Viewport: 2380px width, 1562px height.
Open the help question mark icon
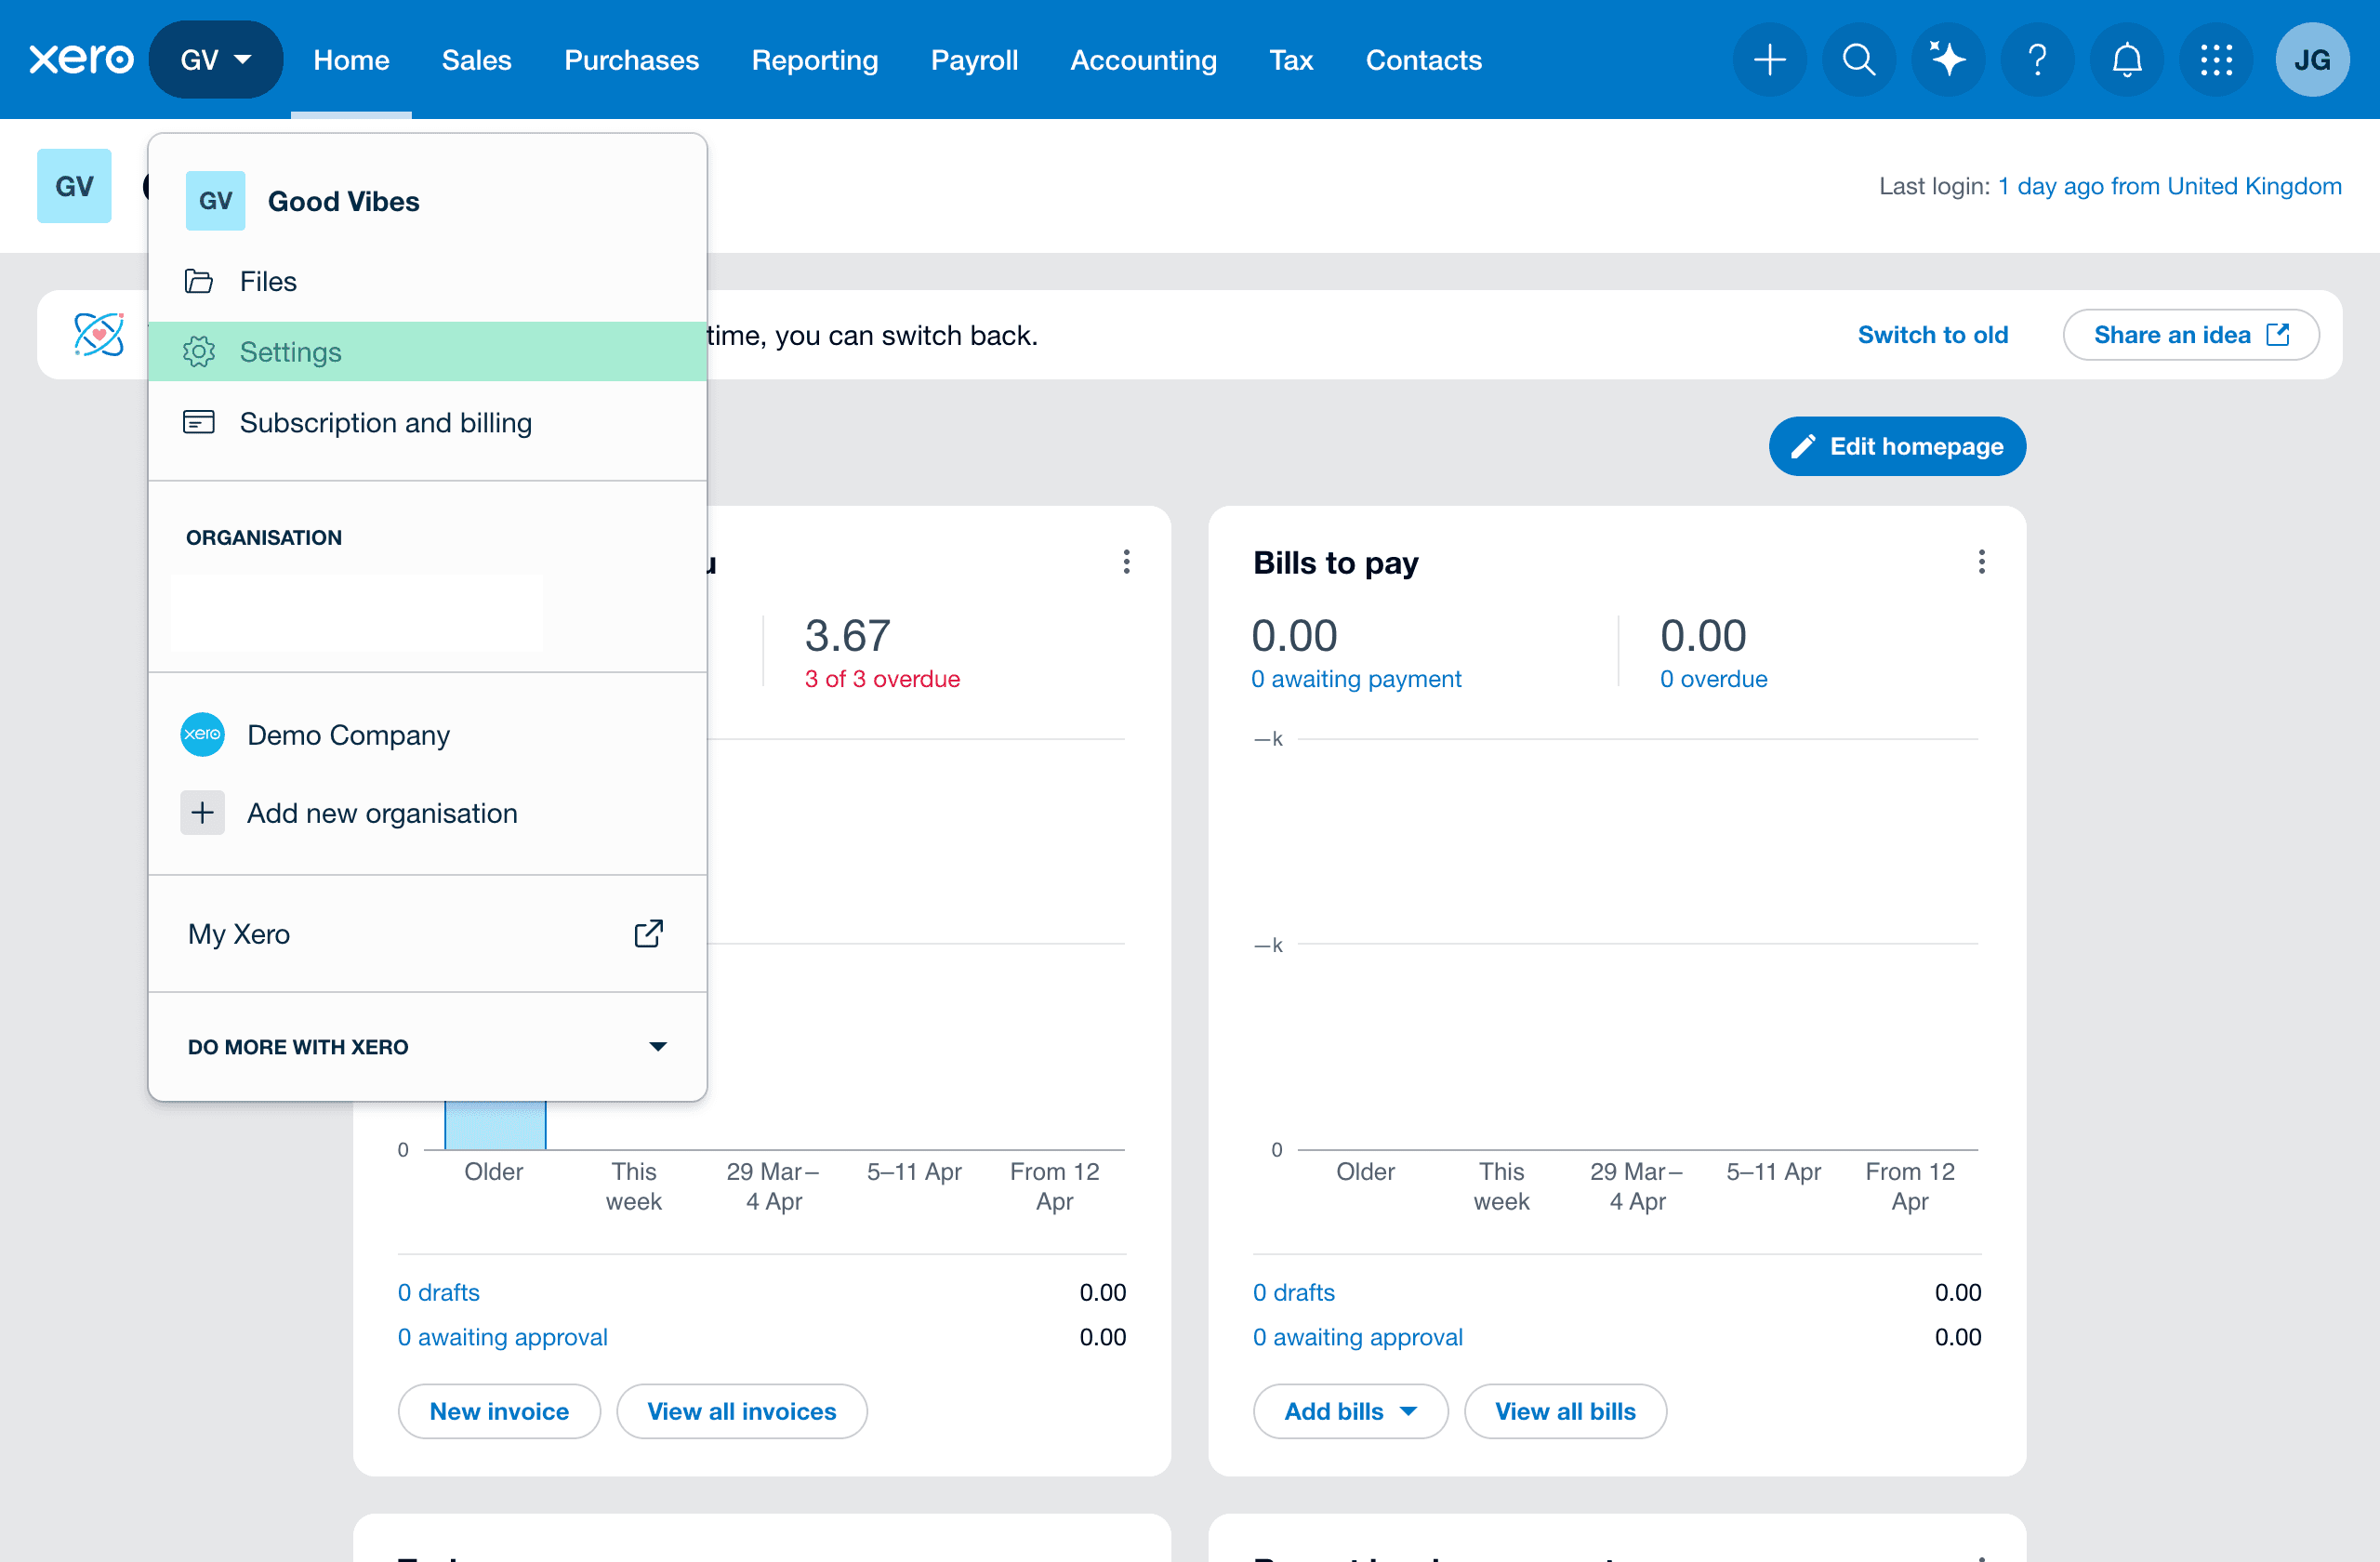pos(2037,60)
